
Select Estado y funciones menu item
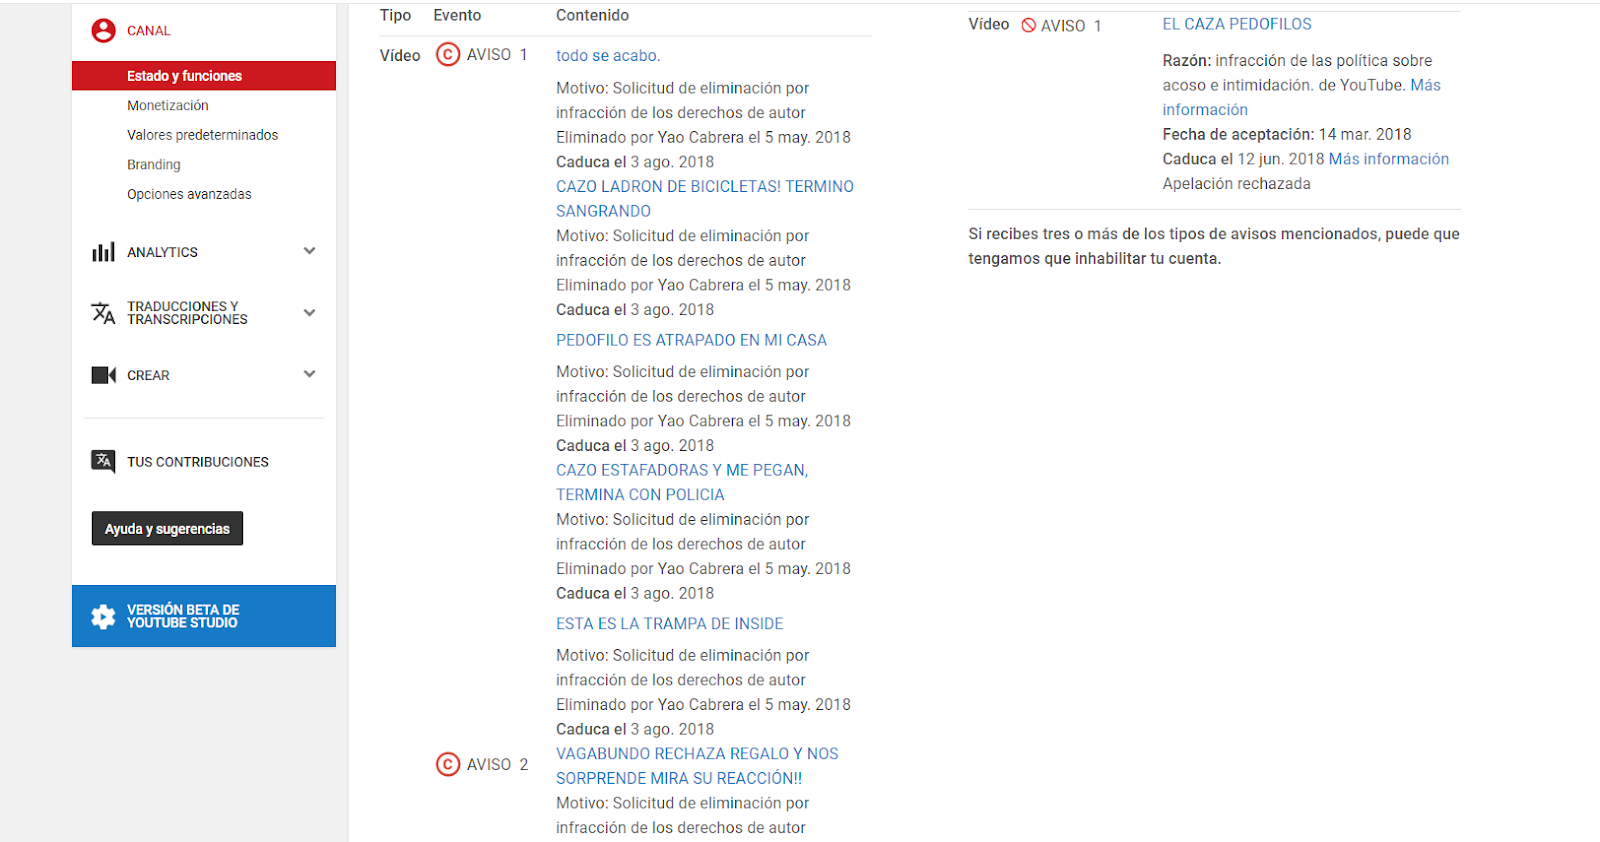pos(204,76)
